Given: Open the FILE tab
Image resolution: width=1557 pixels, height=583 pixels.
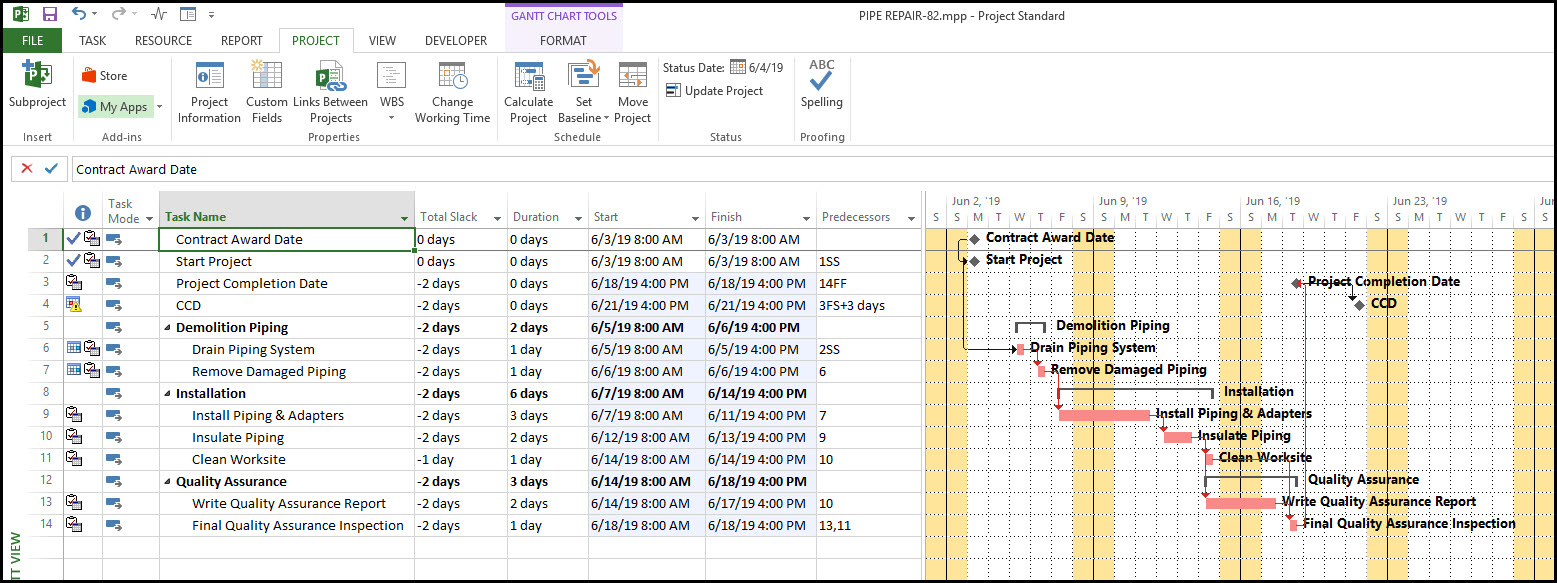Looking at the screenshot, I should [x=32, y=41].
